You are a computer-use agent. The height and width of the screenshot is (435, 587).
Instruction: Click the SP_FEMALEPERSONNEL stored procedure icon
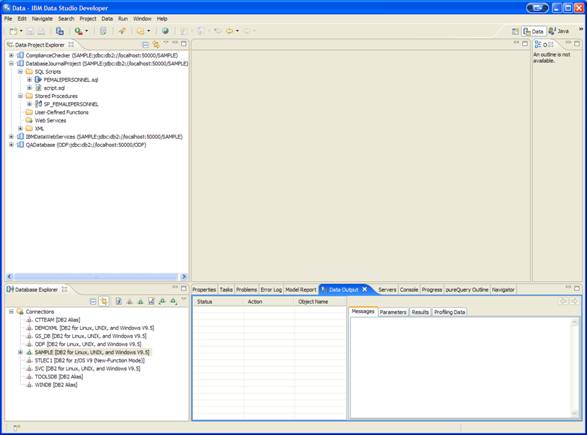[38, 104]
